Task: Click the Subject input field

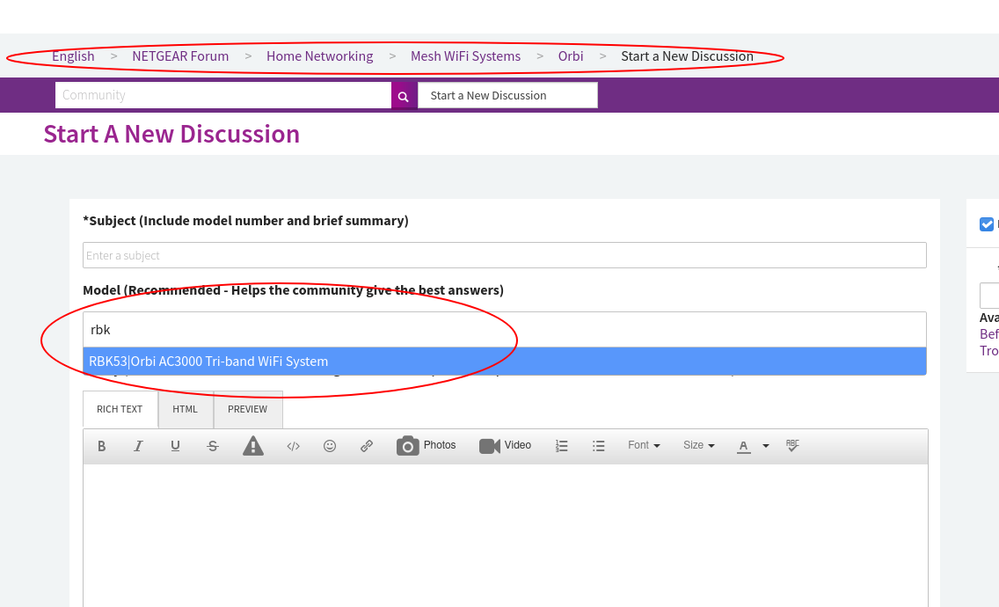Action: click(x=504, y=255)
